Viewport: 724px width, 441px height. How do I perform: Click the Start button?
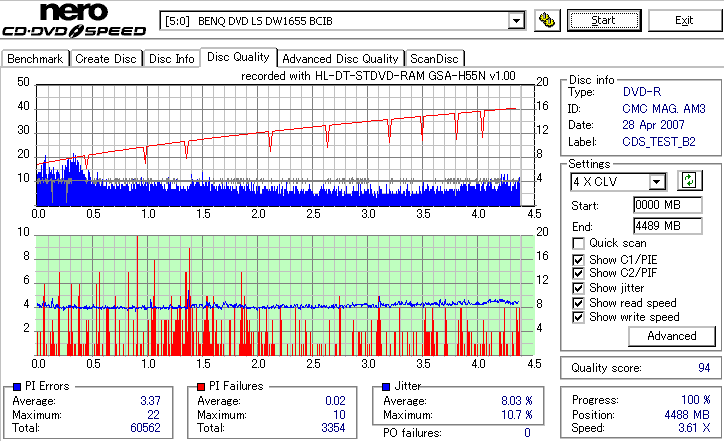pyautogui.click(x=604, y=20)
